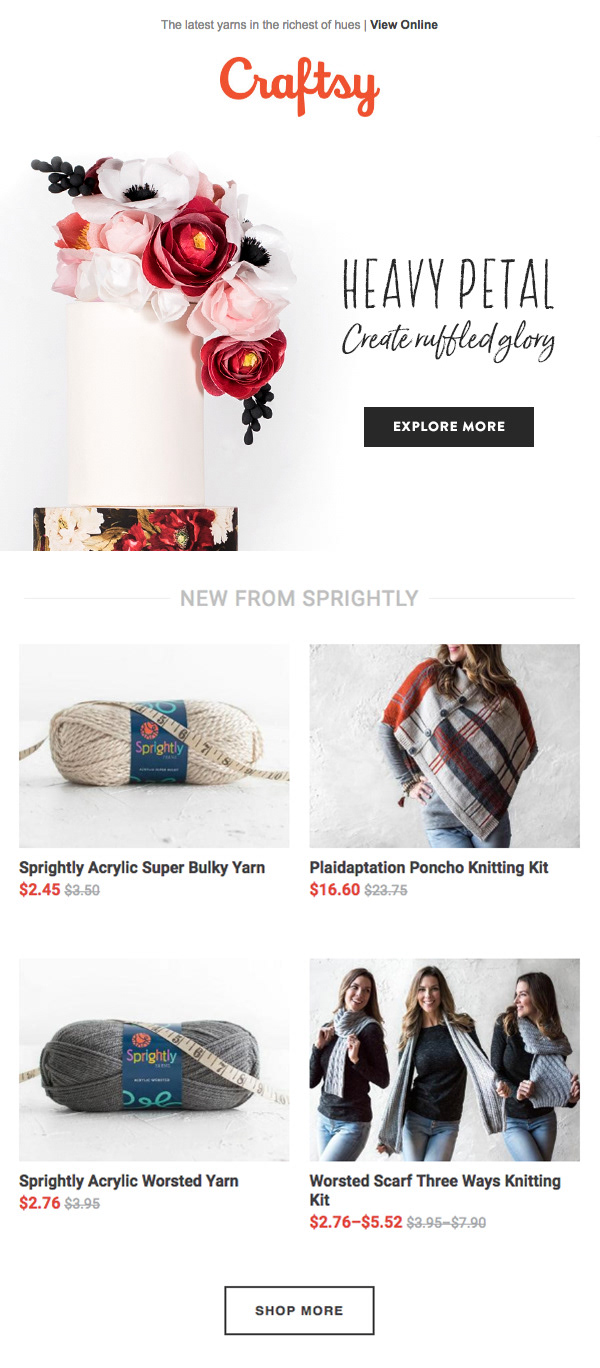This screenshot has height=1368, width=600.
Task: Click the floral patterned cake base tier
Action: point(135,529)
